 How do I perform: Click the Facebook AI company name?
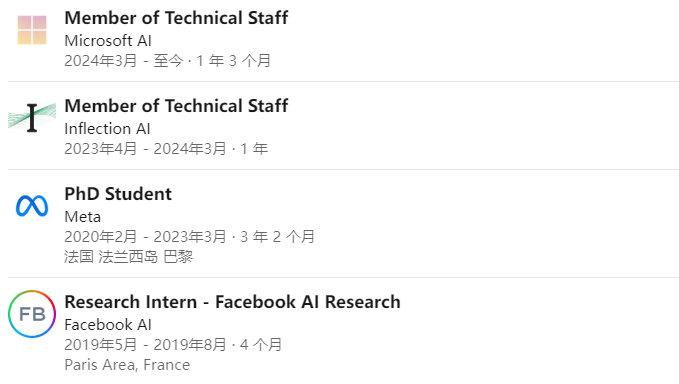coord(108,325)
